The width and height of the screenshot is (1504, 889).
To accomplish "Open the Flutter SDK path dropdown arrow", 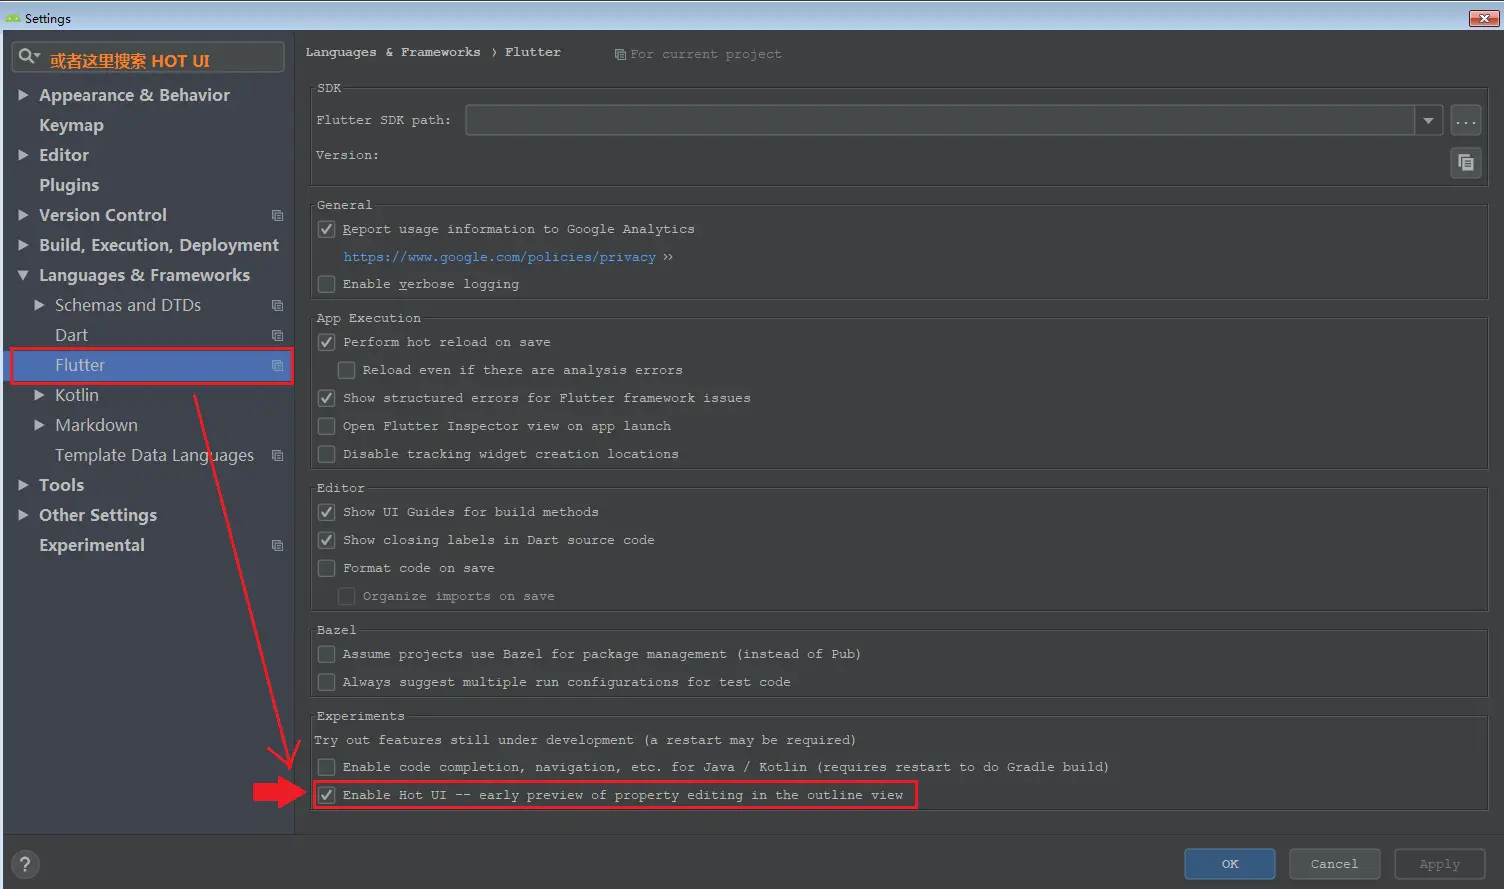I will point(1428,120).
